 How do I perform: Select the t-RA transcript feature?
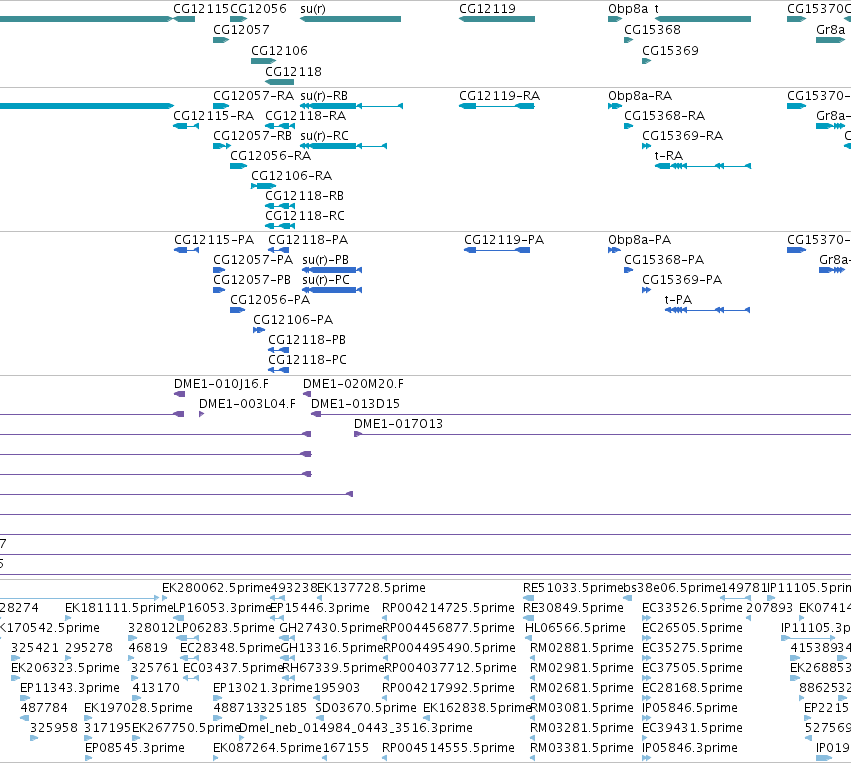(x=703, y=166)
